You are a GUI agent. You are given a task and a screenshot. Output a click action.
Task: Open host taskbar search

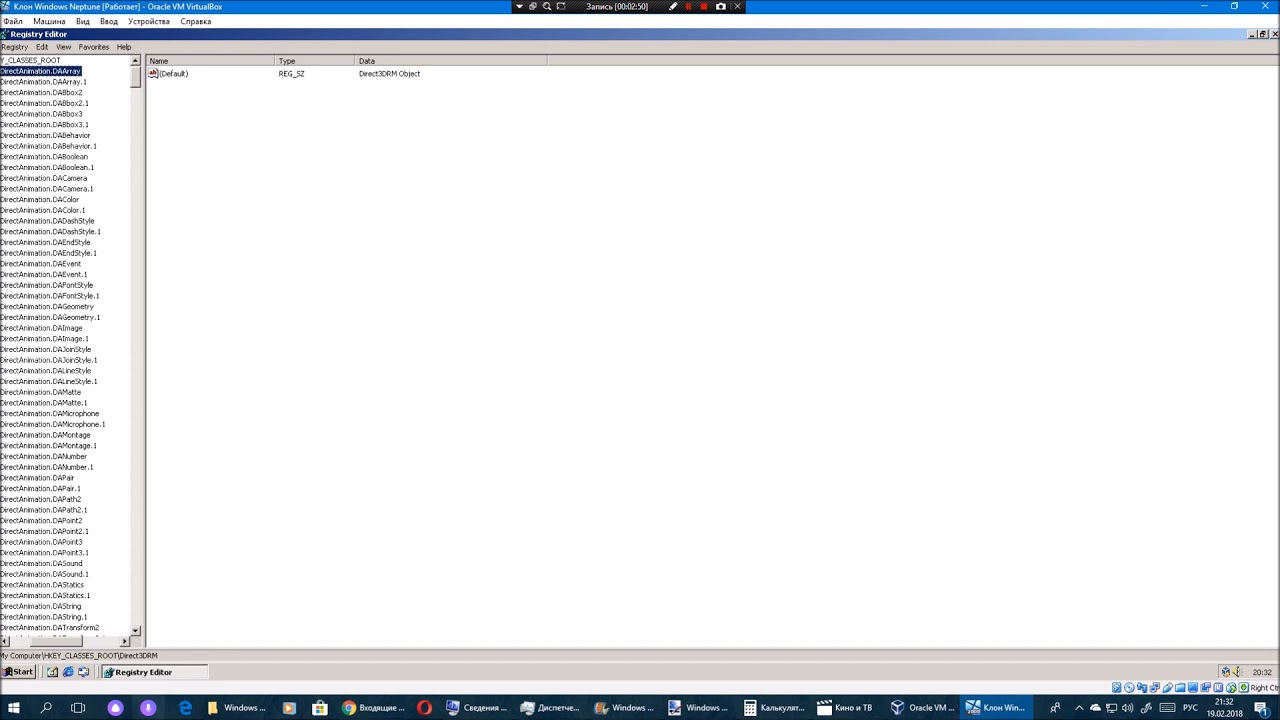[46, 708]
